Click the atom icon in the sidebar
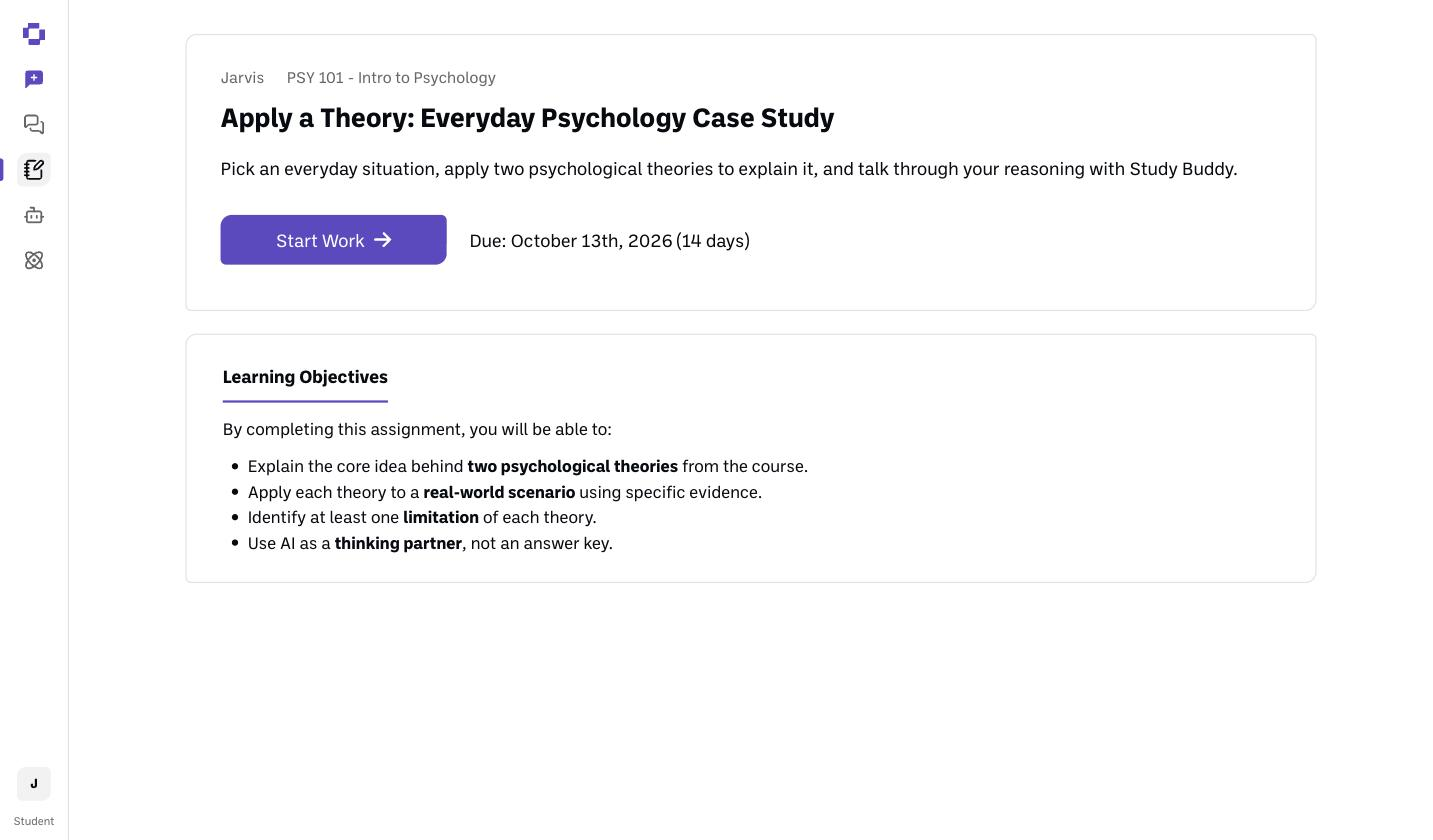The width and height of the screenshot is (1433, 840). (x=34, y=260)
